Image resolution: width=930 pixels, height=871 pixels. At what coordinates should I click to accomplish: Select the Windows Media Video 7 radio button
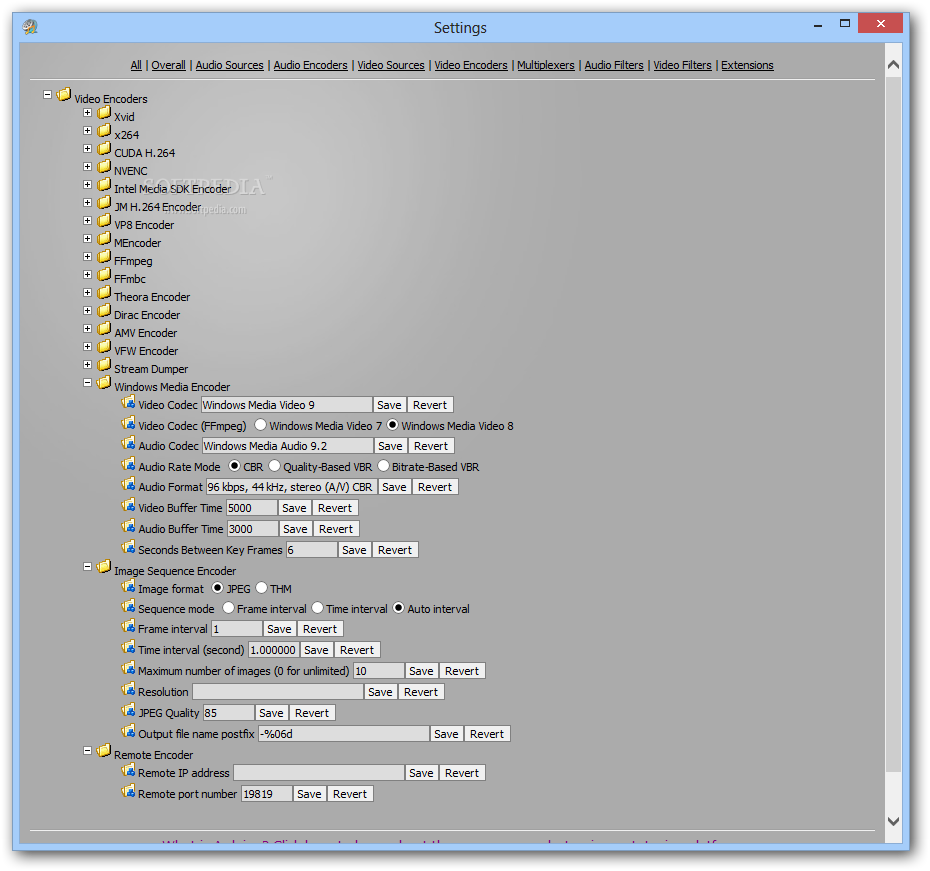tap(260, 425)
